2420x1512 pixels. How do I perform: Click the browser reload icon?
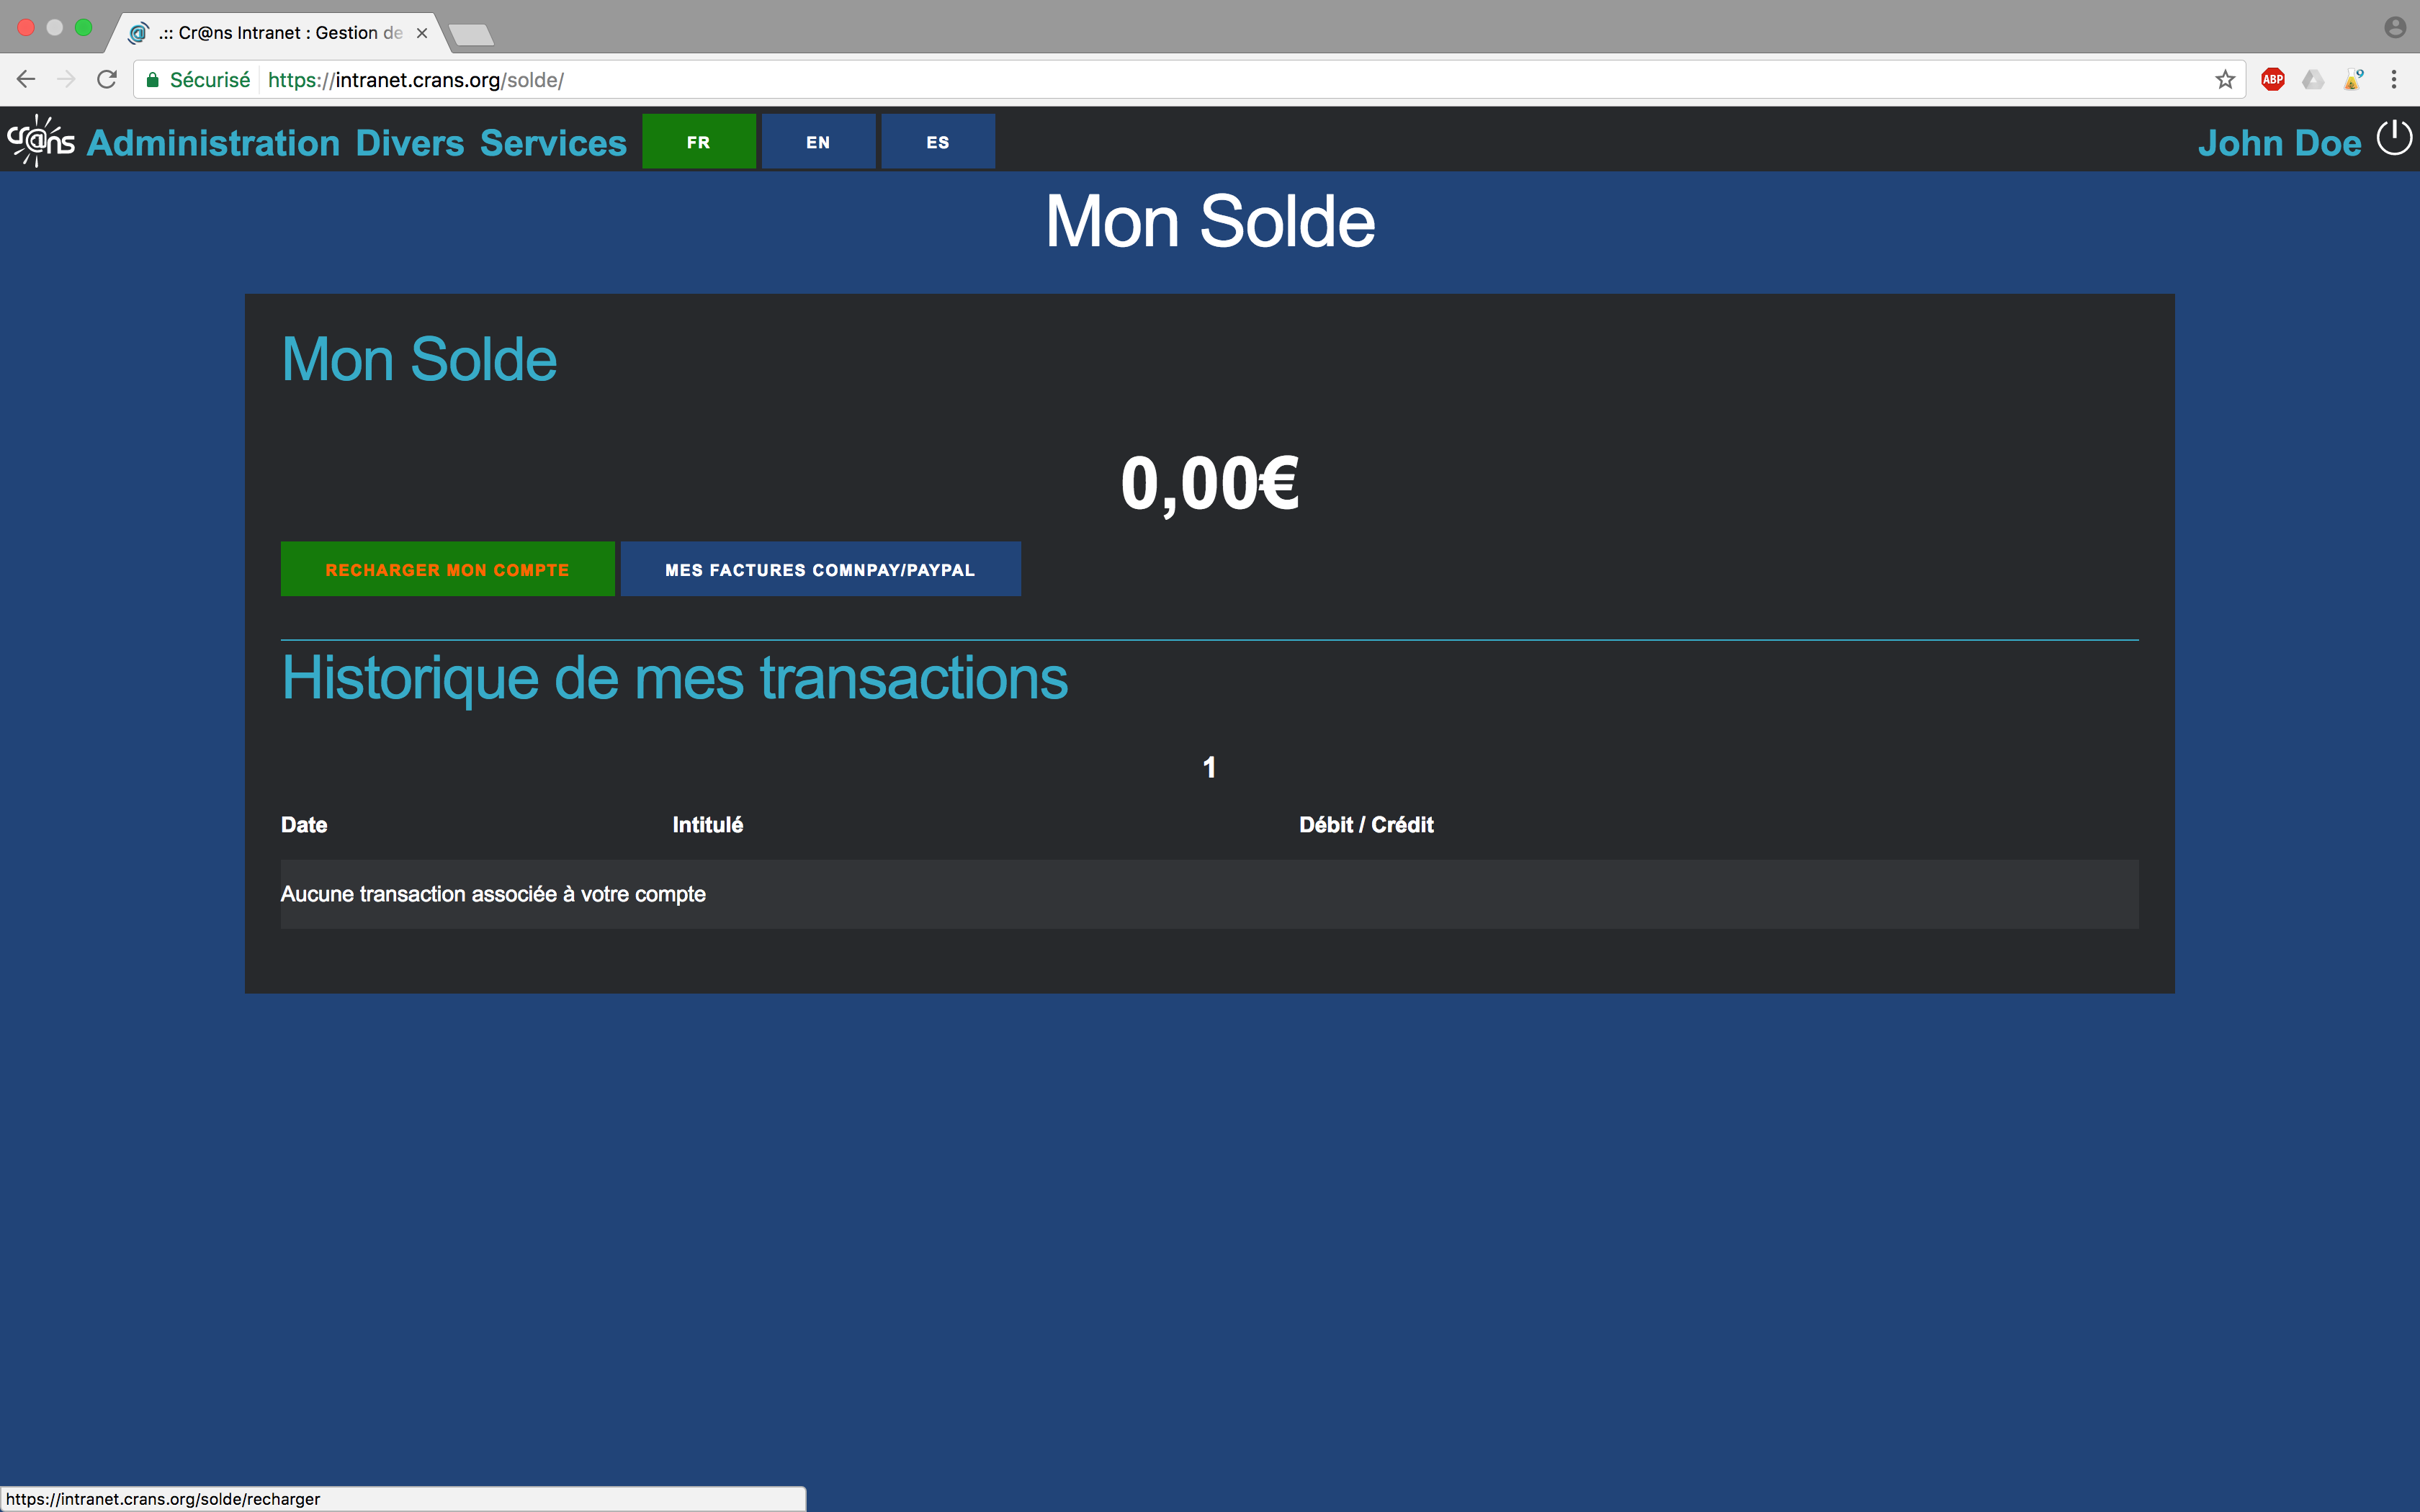point(107,80)
